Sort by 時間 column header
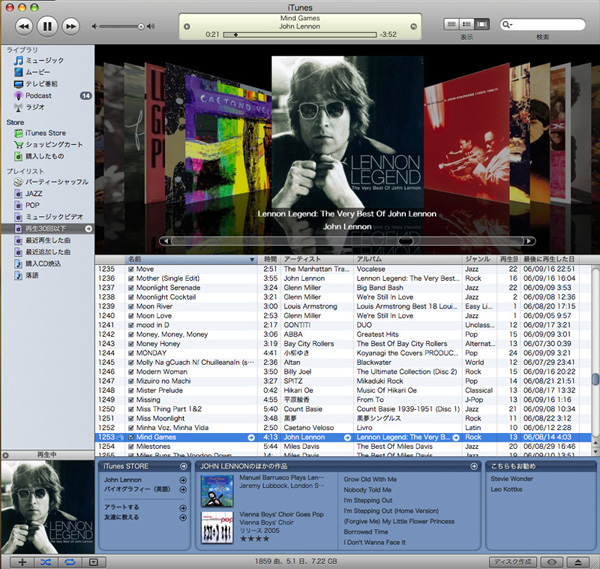The image size is (600, 569). pos(269,259)
